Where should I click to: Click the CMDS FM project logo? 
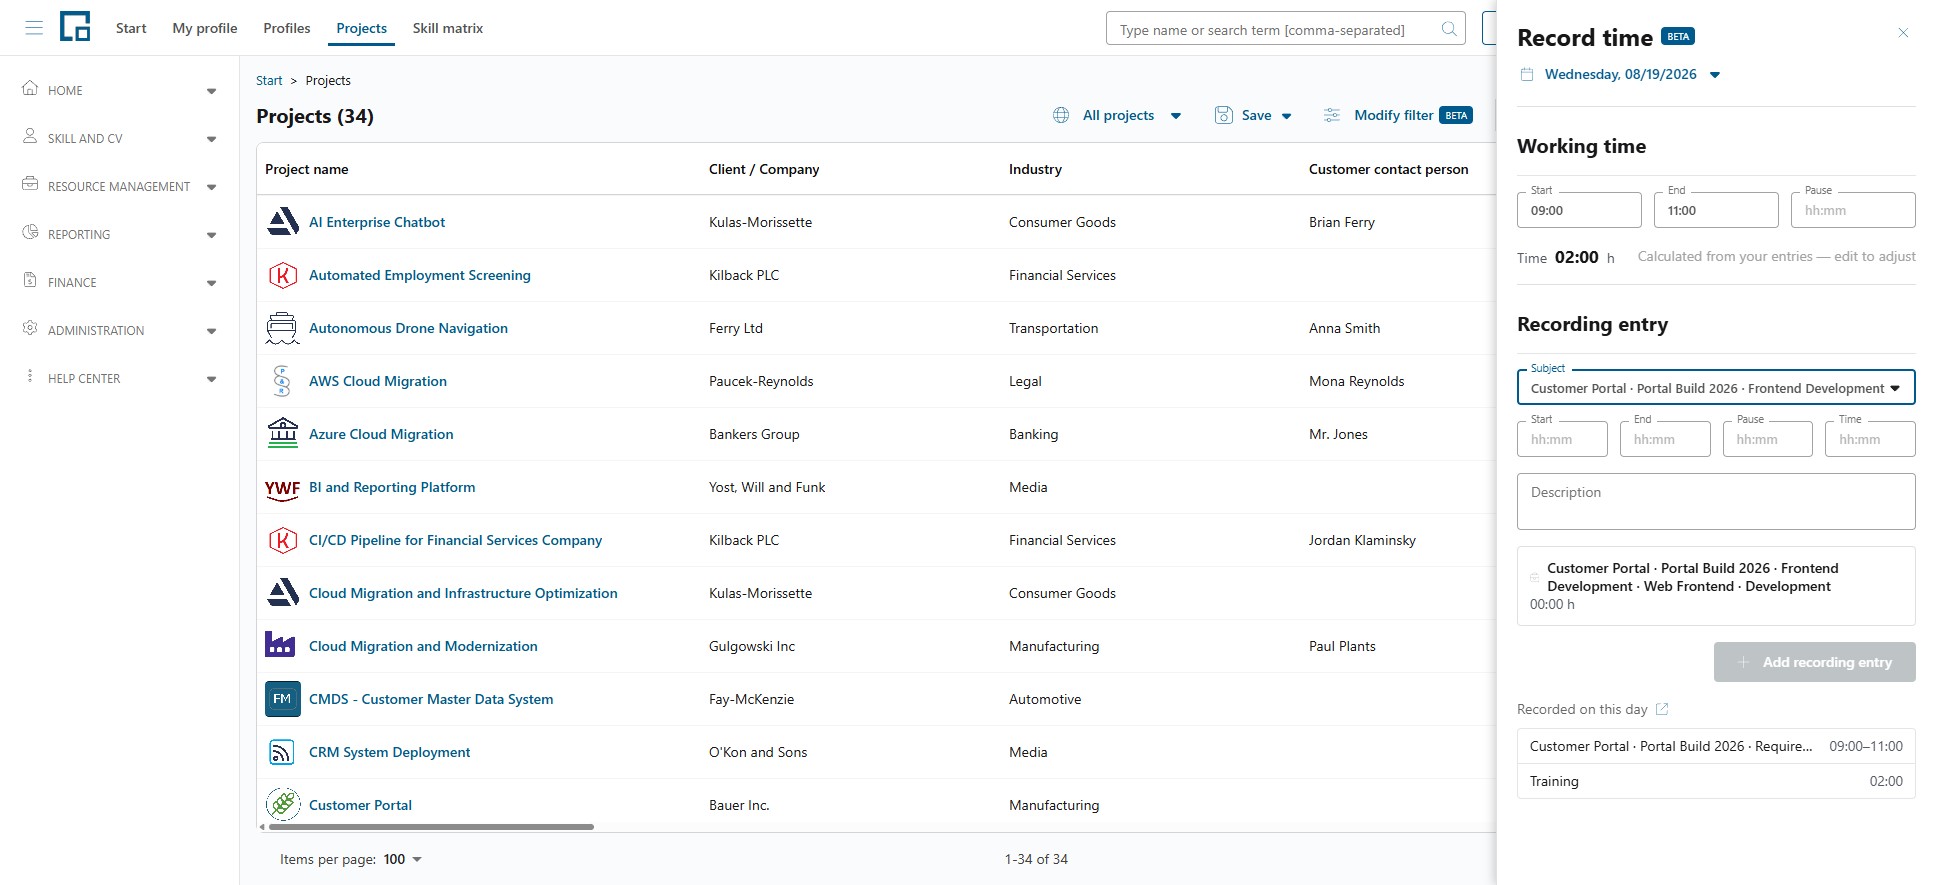[x=283, y=699]
